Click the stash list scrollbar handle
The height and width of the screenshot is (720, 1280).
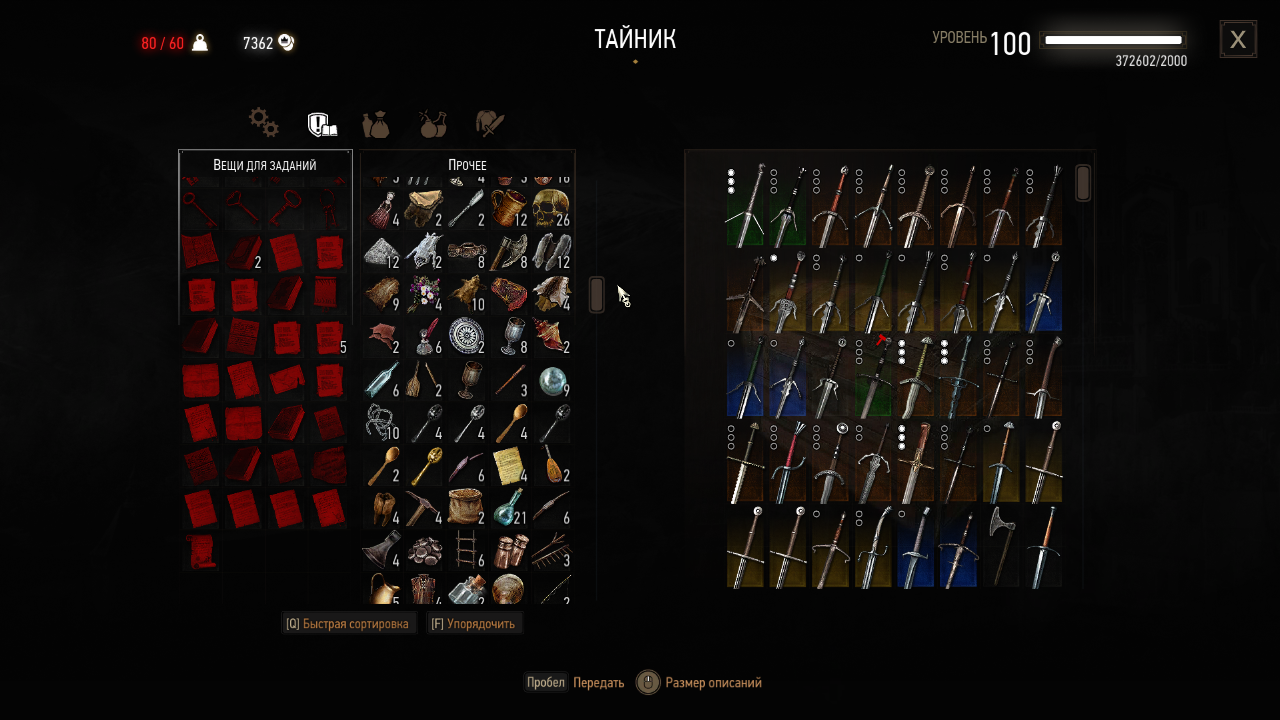596,295
